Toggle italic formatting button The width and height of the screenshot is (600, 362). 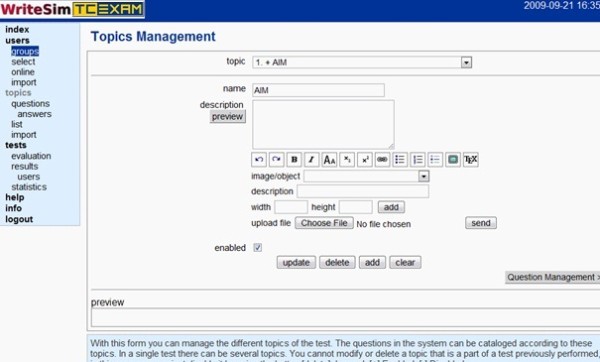coord(311,159)
